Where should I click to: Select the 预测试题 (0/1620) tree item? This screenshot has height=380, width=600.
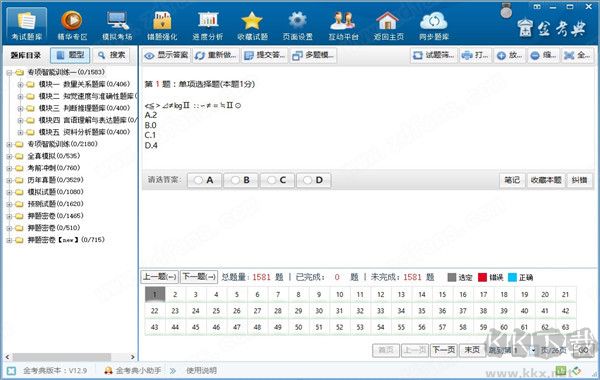tap(55, 204)
